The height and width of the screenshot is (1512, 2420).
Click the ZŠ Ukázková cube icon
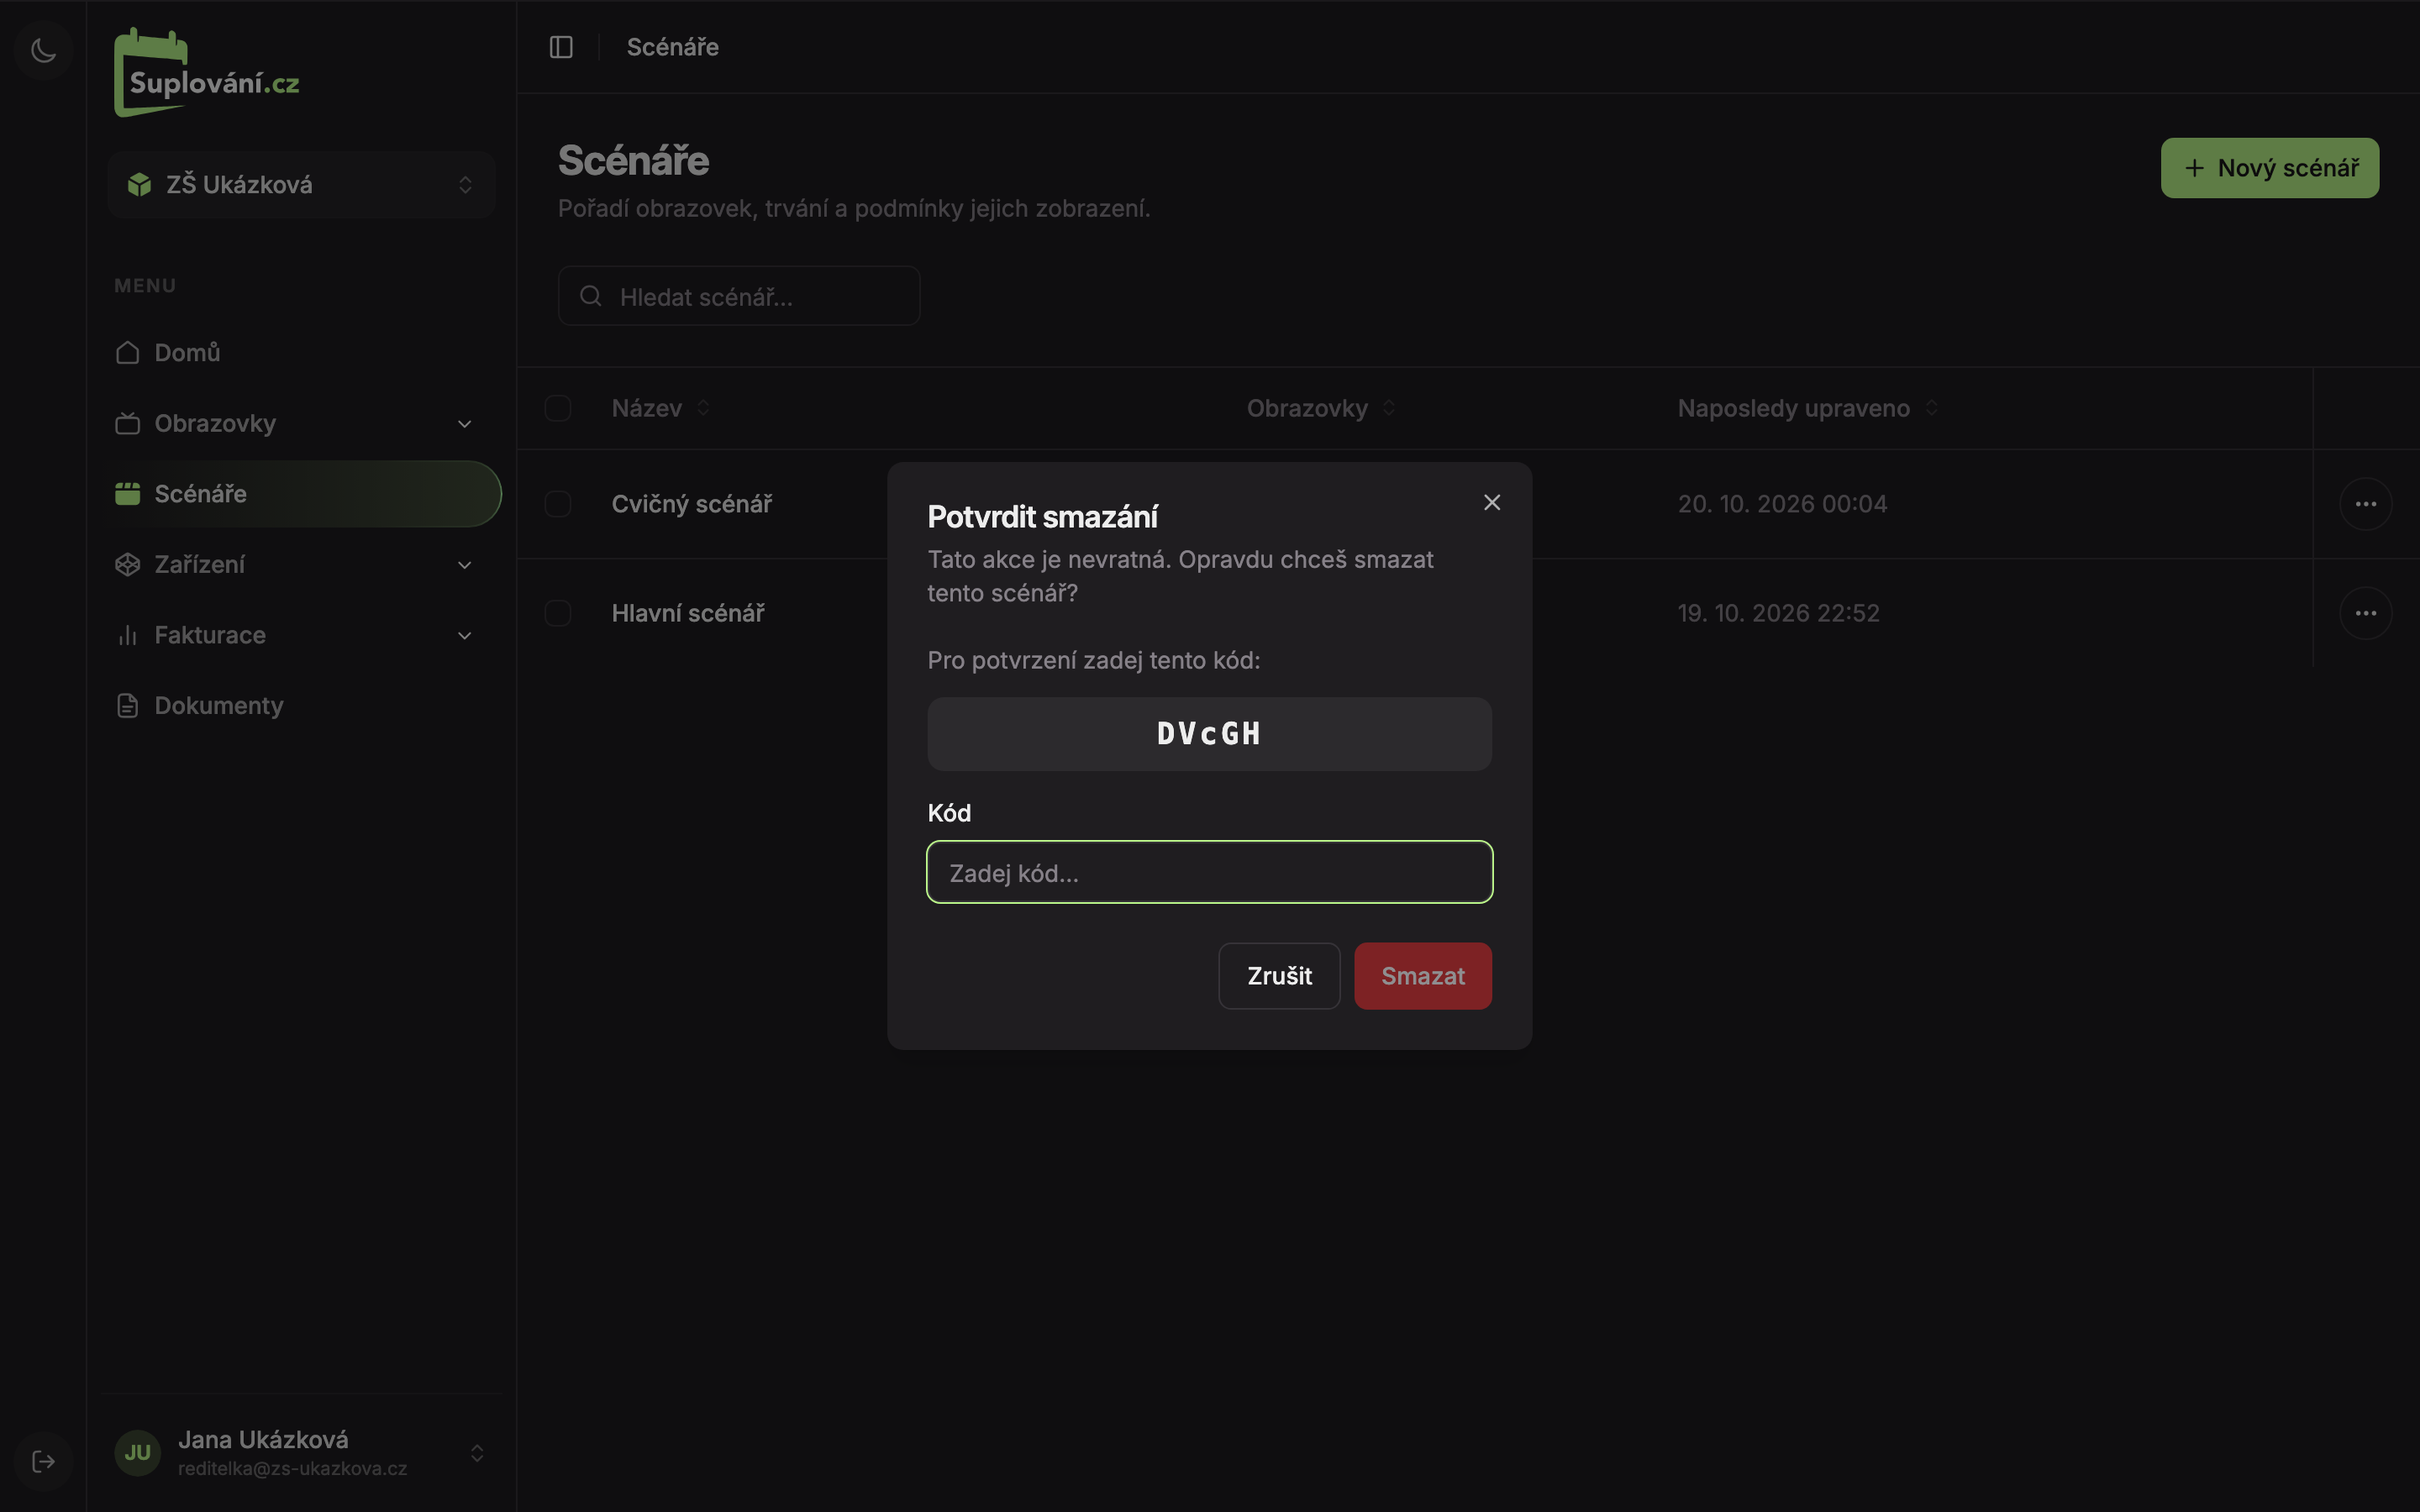click(x=140, y=184)
